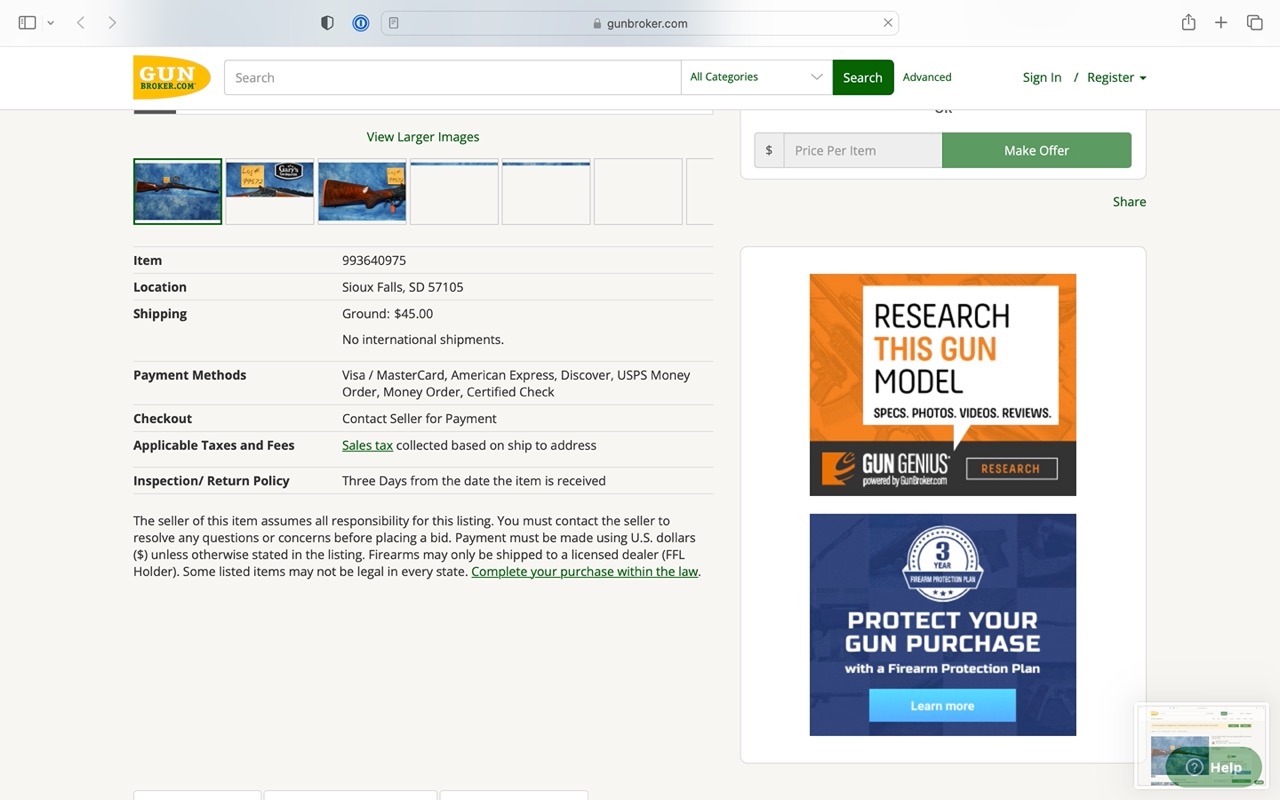
Task: Show the tab overview
Action: coord(1254,22)
